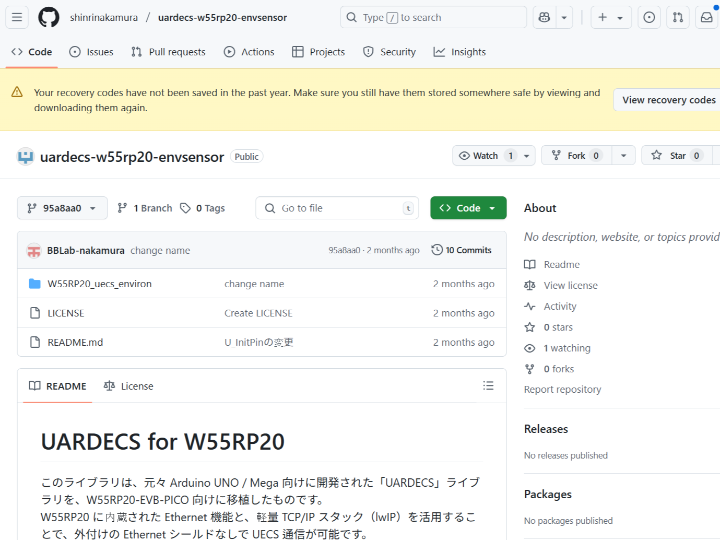
Task: Click BBLab-nakamura avatar image
Action: coord(34,251)
